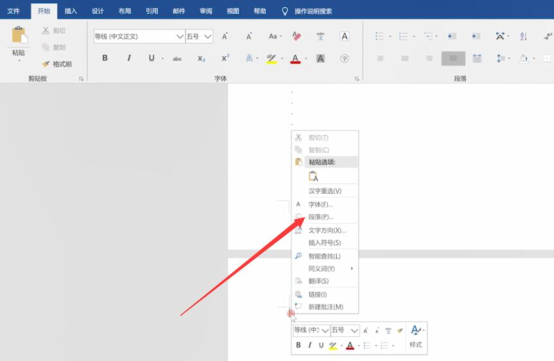Apply character border (boxed A) in ribbon
Viewport: 554px width, 361px height.
tap(344, 36)
